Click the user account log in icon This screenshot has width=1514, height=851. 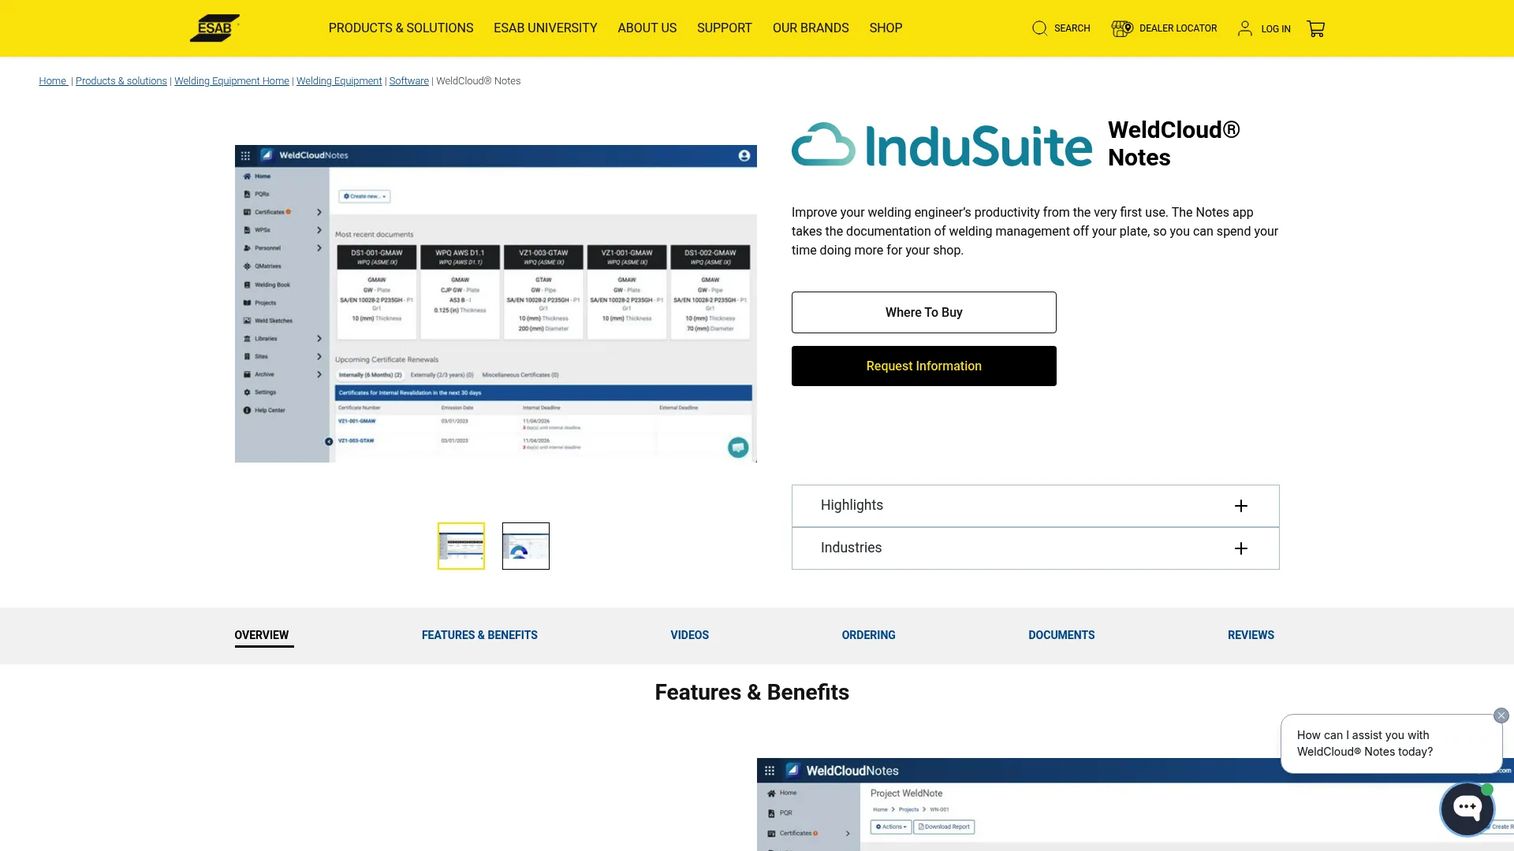tap(1245, 28)
